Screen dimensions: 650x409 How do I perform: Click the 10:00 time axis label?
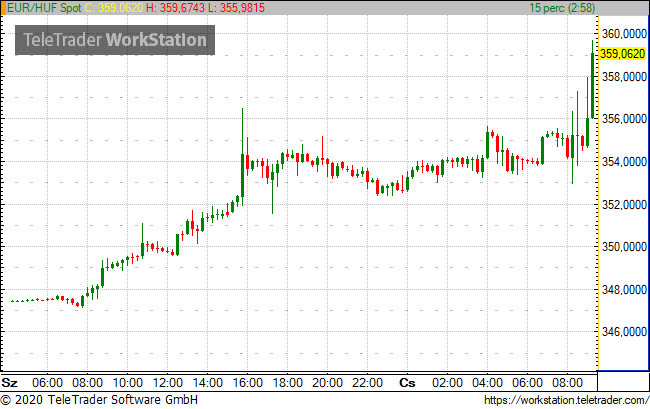pyautogui.click(x=127, y=382)
